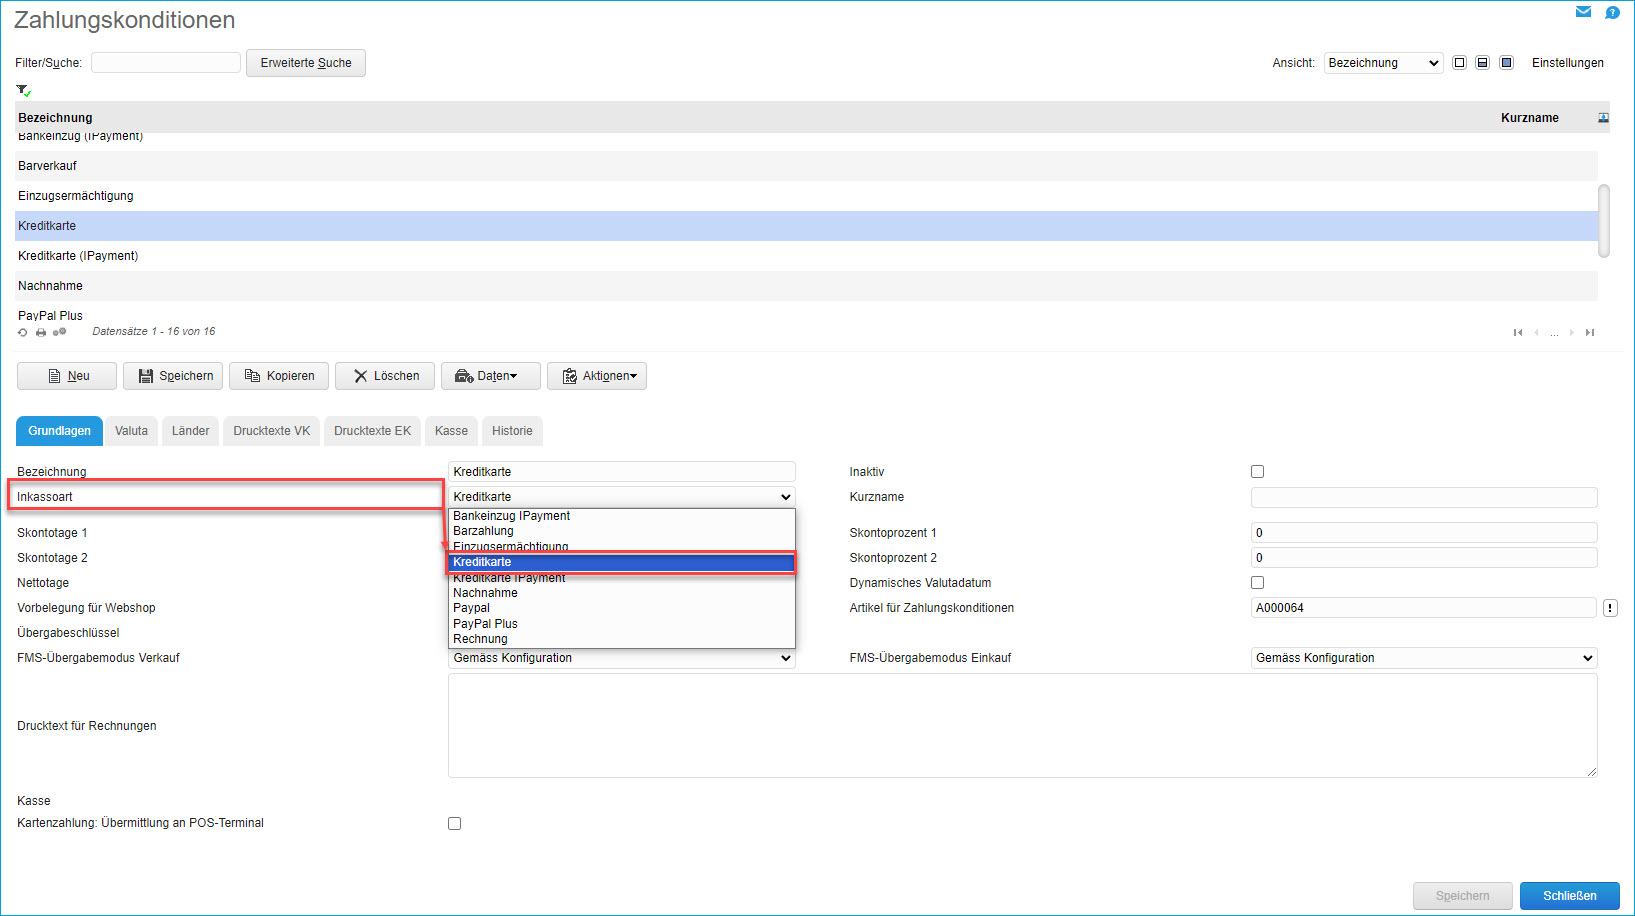Click the print list icon

click(41, 332)
